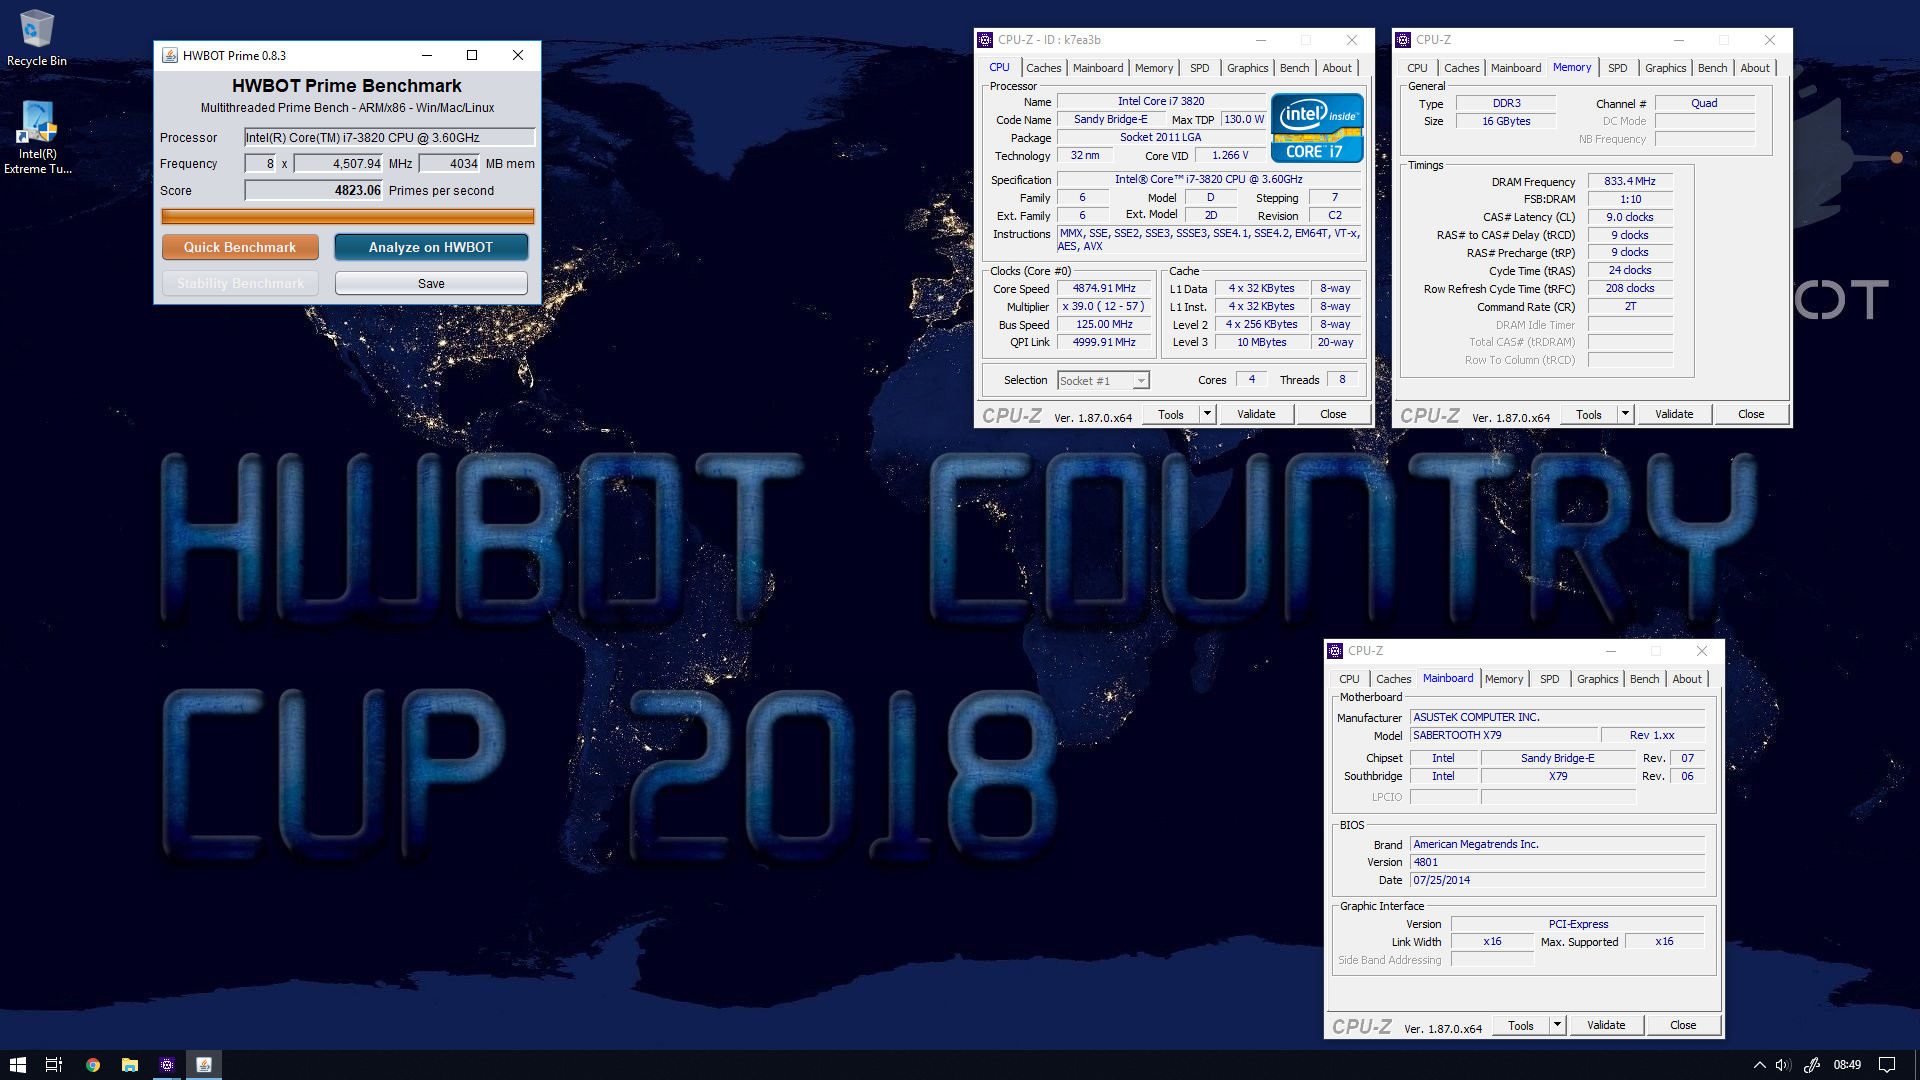Click BIOS date 07/25/2014

tap(1557, 880)
